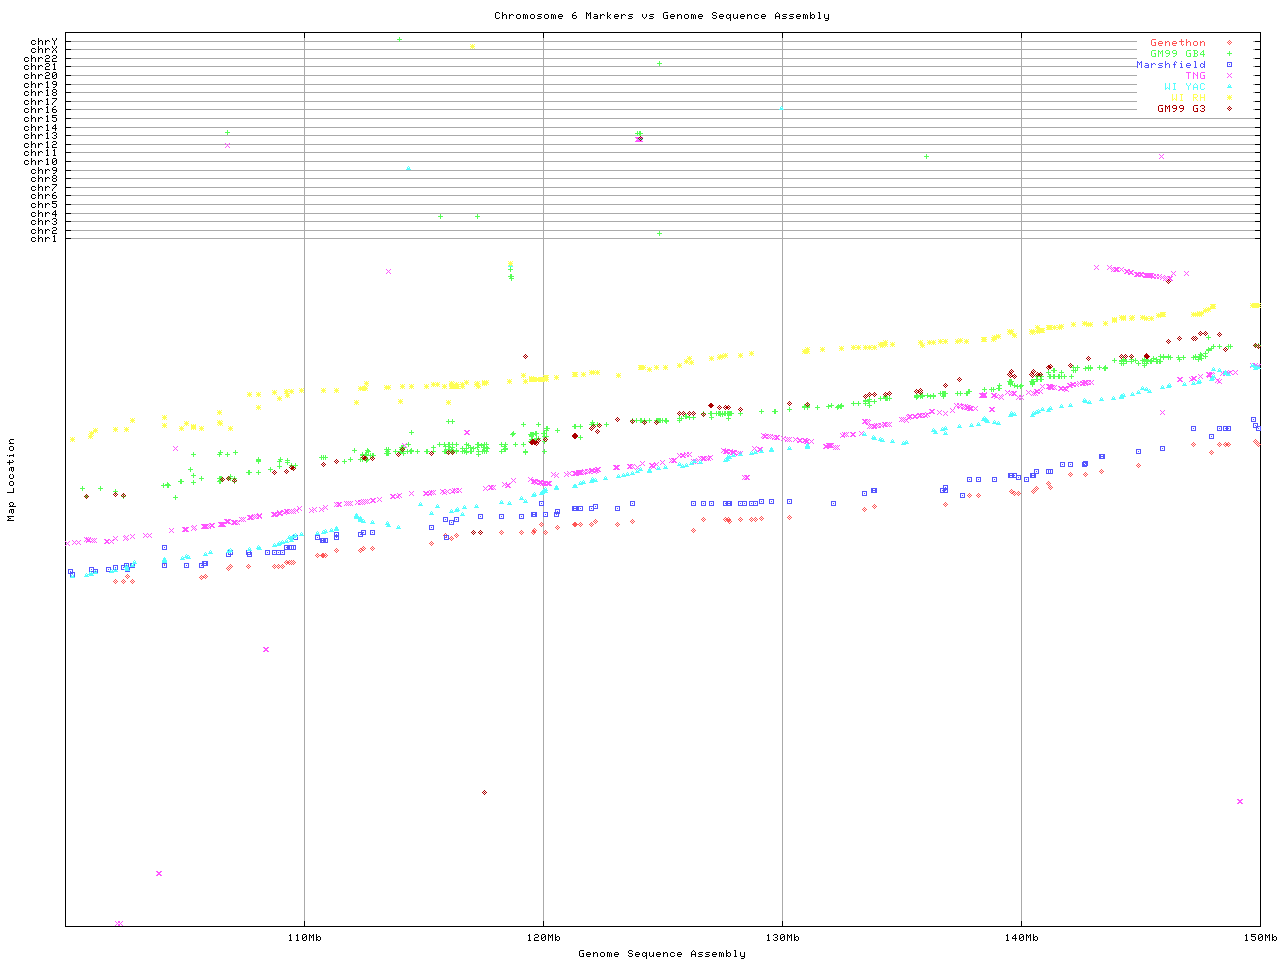Click the chrY label on the y-axis
The height and width of the screenshot is (960, 1280).
pos(44,42)
